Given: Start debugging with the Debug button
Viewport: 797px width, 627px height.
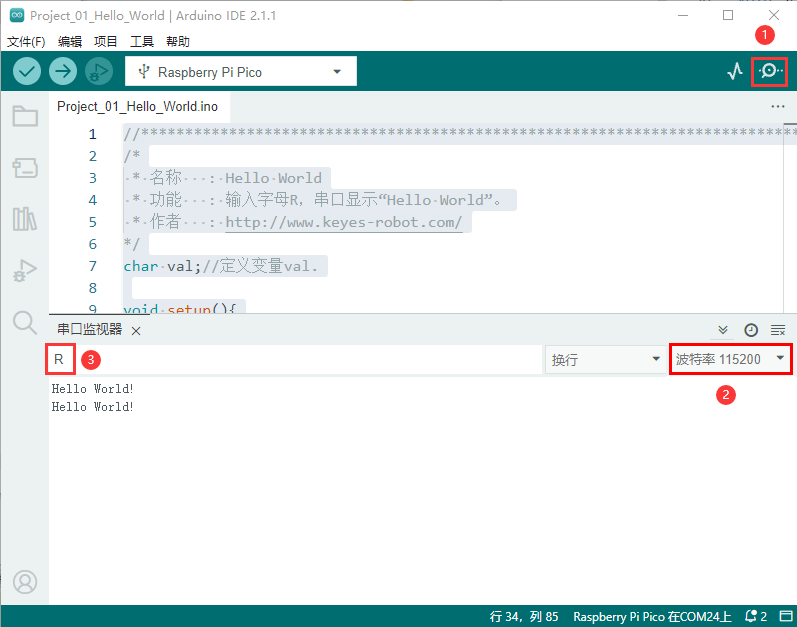Looking at the screenshot, I should point(99,72).
